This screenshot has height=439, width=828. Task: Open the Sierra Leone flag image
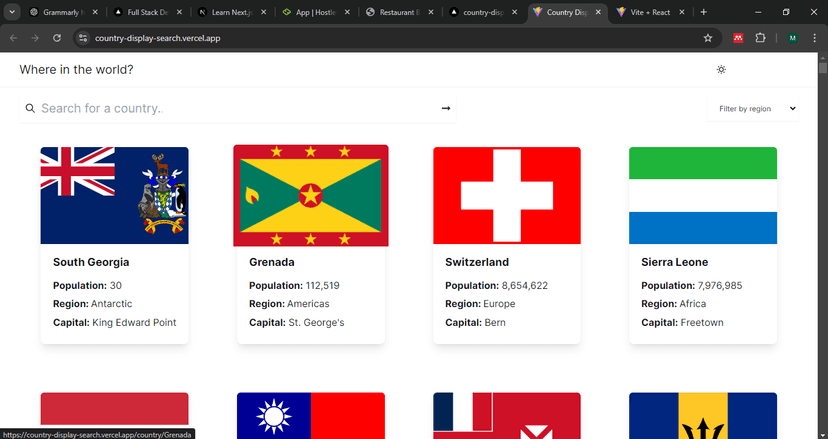(703, 195)
